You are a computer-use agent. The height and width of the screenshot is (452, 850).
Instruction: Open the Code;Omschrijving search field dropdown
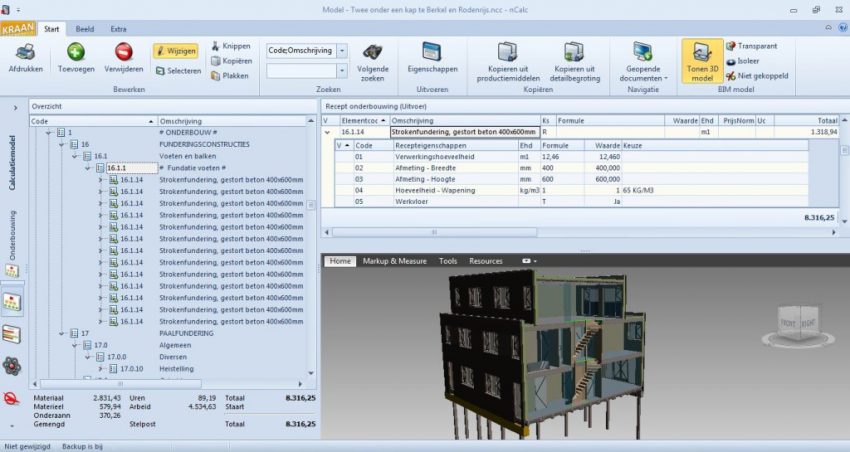point(342,51)
